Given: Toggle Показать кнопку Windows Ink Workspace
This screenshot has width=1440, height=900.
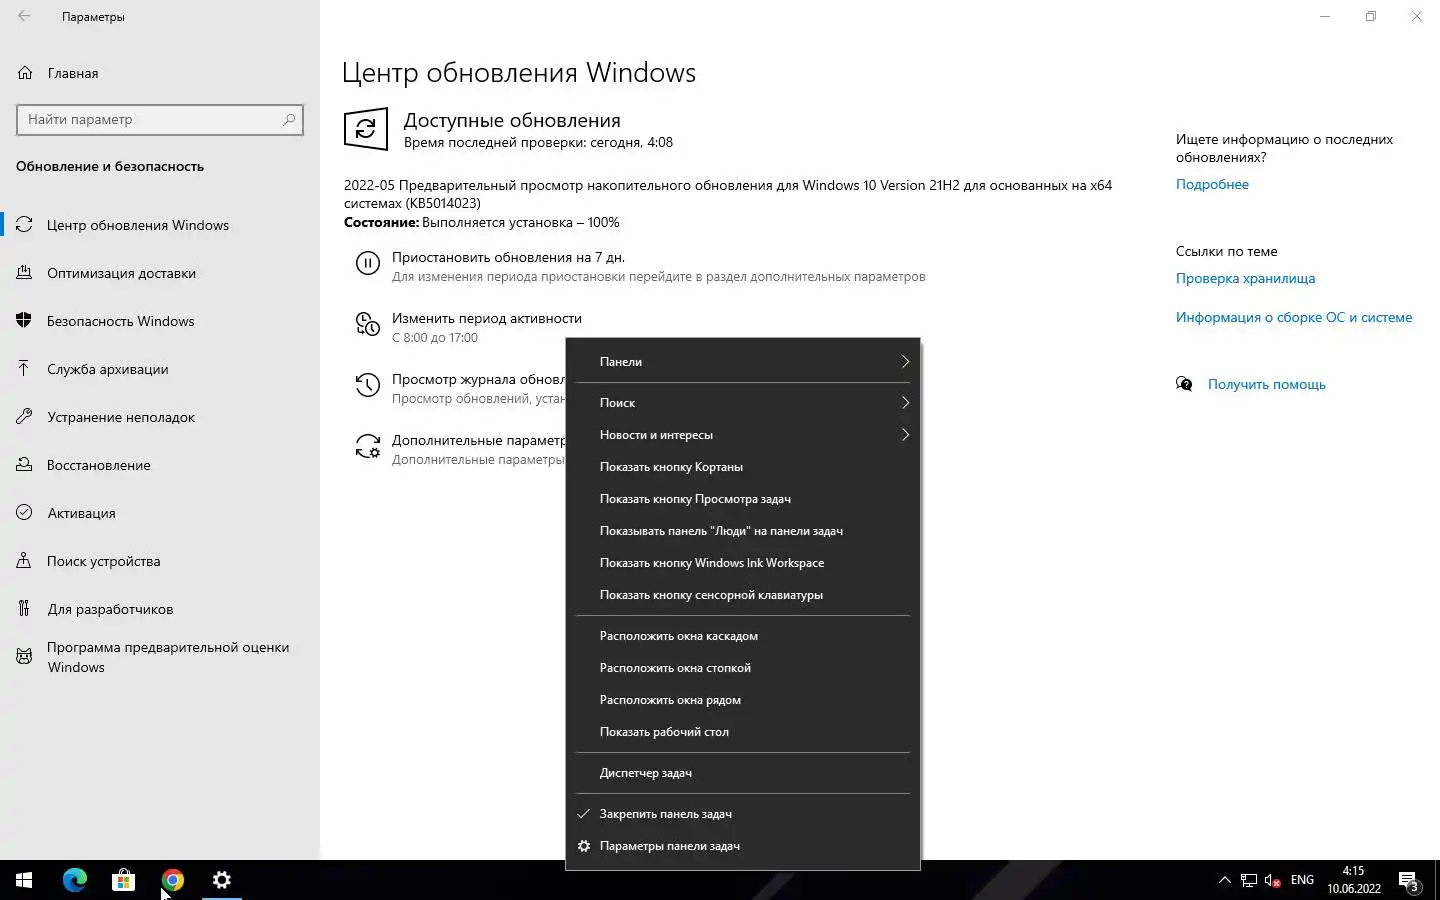Looking at the screenshot, I should coord(743,563).
